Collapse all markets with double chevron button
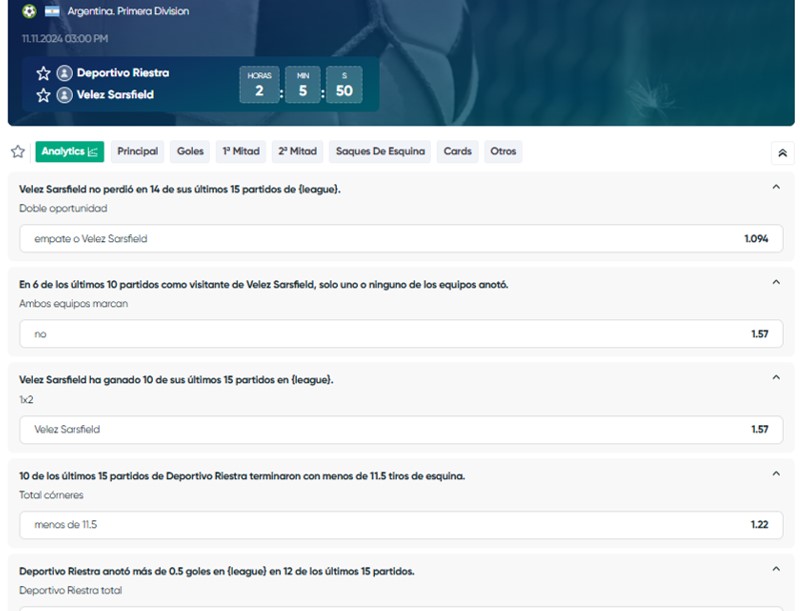This screenshot has height=611, width=800. pyautogui.click(x=782, y=153)
